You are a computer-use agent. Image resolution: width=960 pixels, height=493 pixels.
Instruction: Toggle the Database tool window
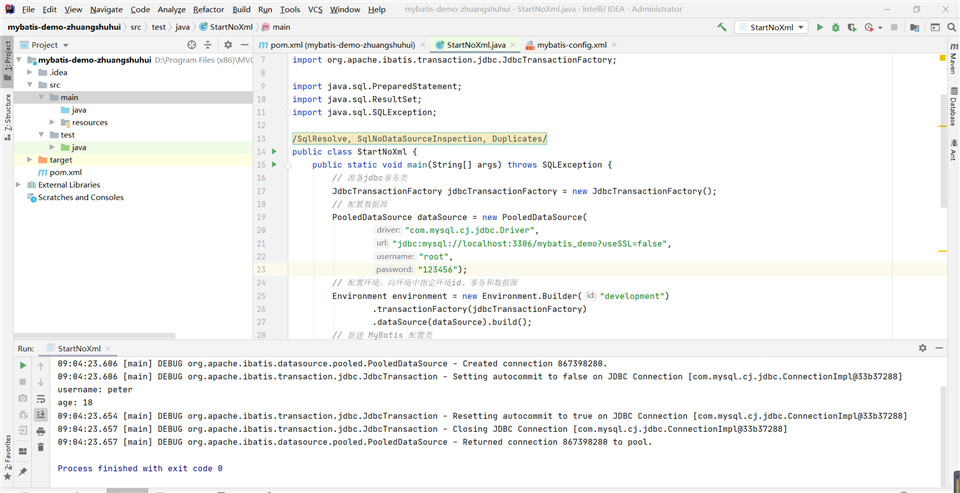pyautogui.click(x=953, y=107)
